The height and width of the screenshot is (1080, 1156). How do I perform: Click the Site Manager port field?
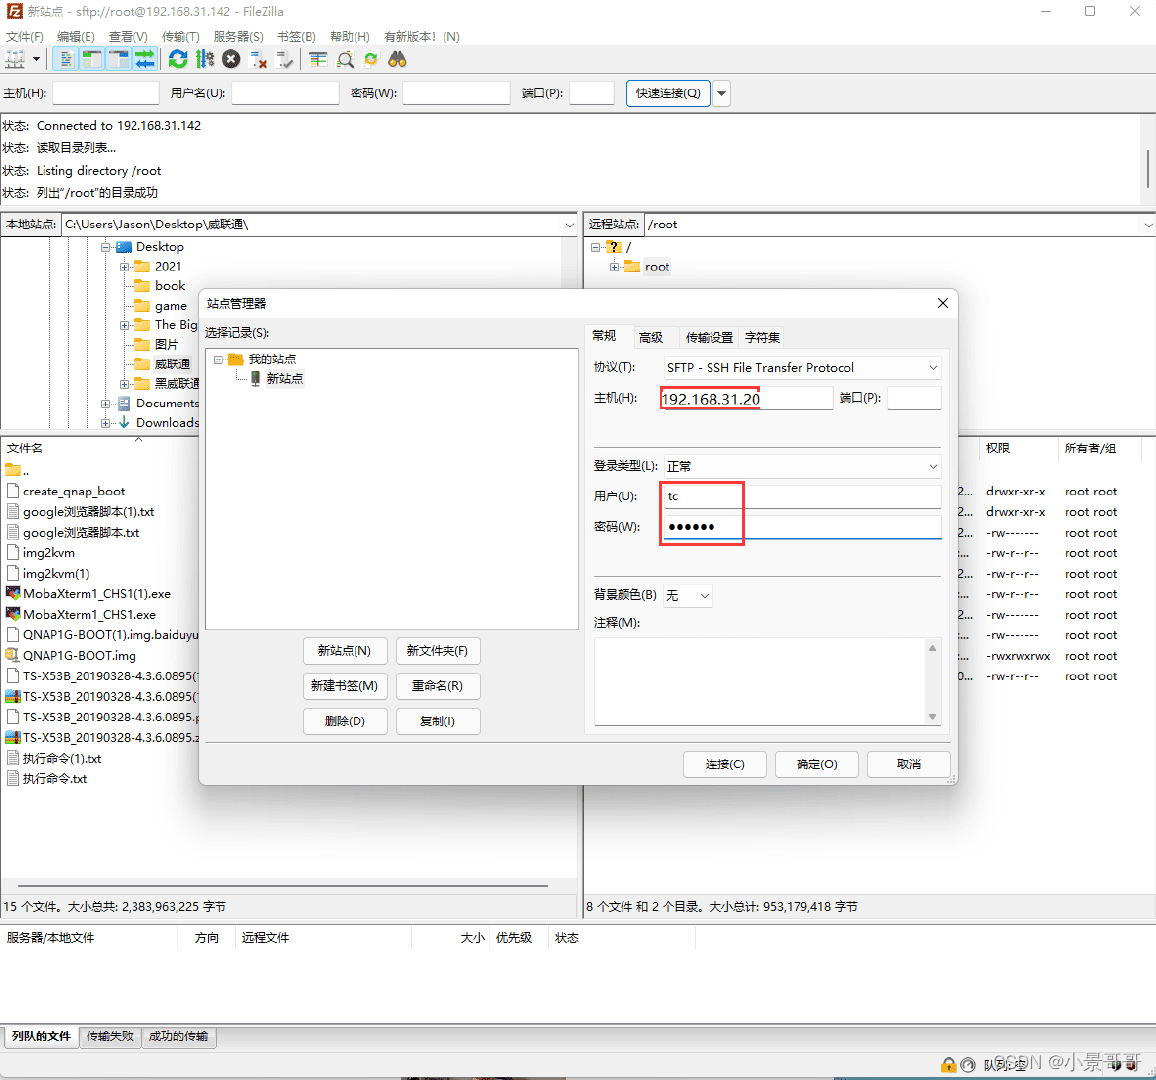coord(914,398)
